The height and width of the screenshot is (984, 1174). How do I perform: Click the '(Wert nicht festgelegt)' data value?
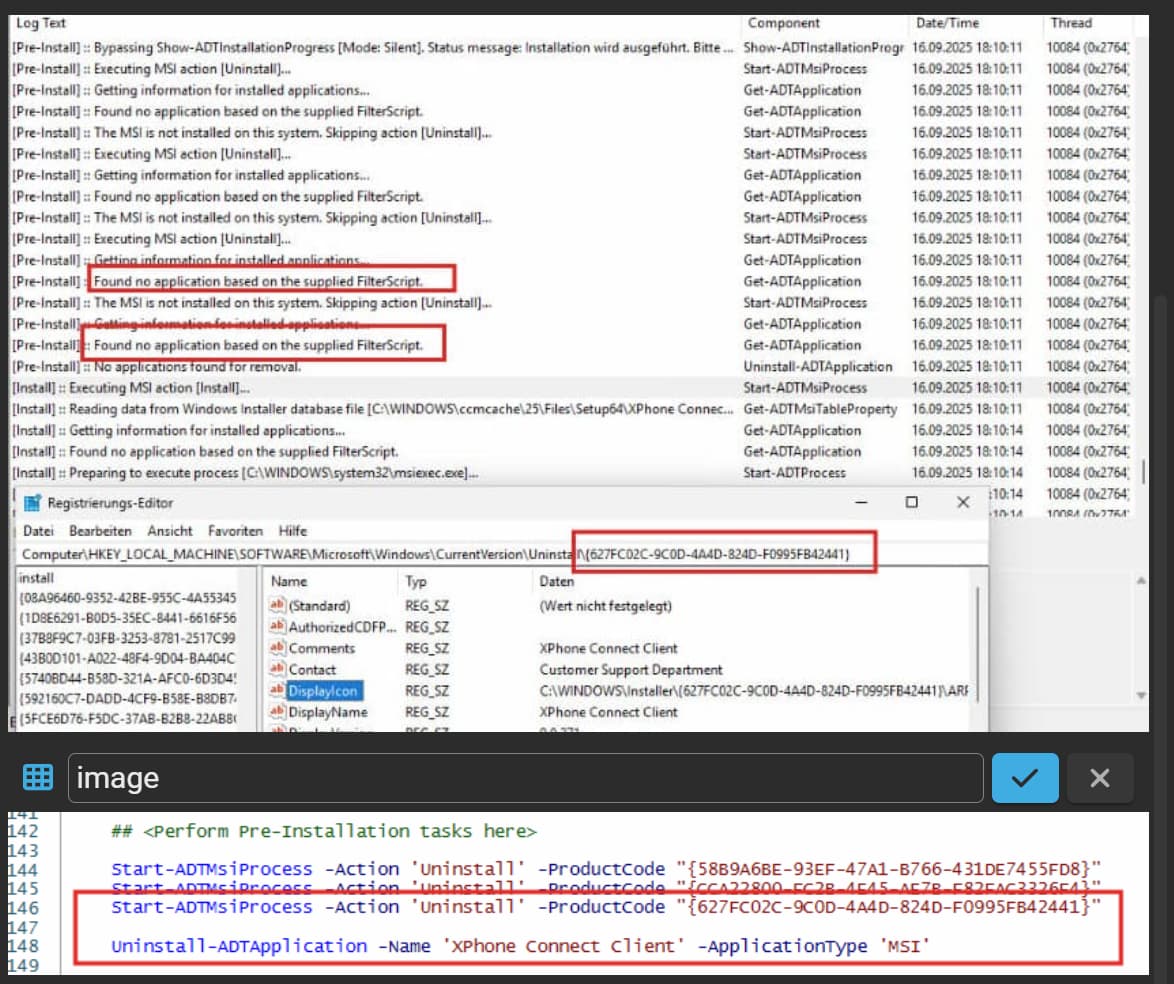point(605,606)
